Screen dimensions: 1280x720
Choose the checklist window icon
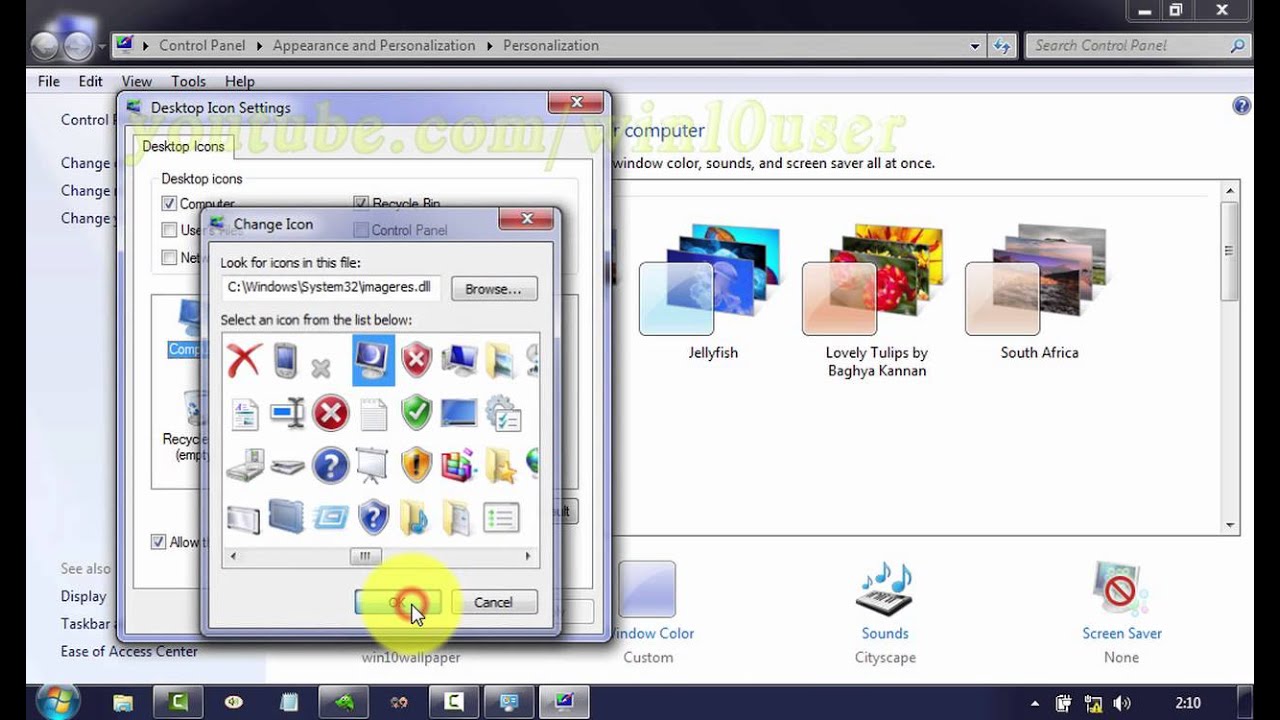[501, 517]
